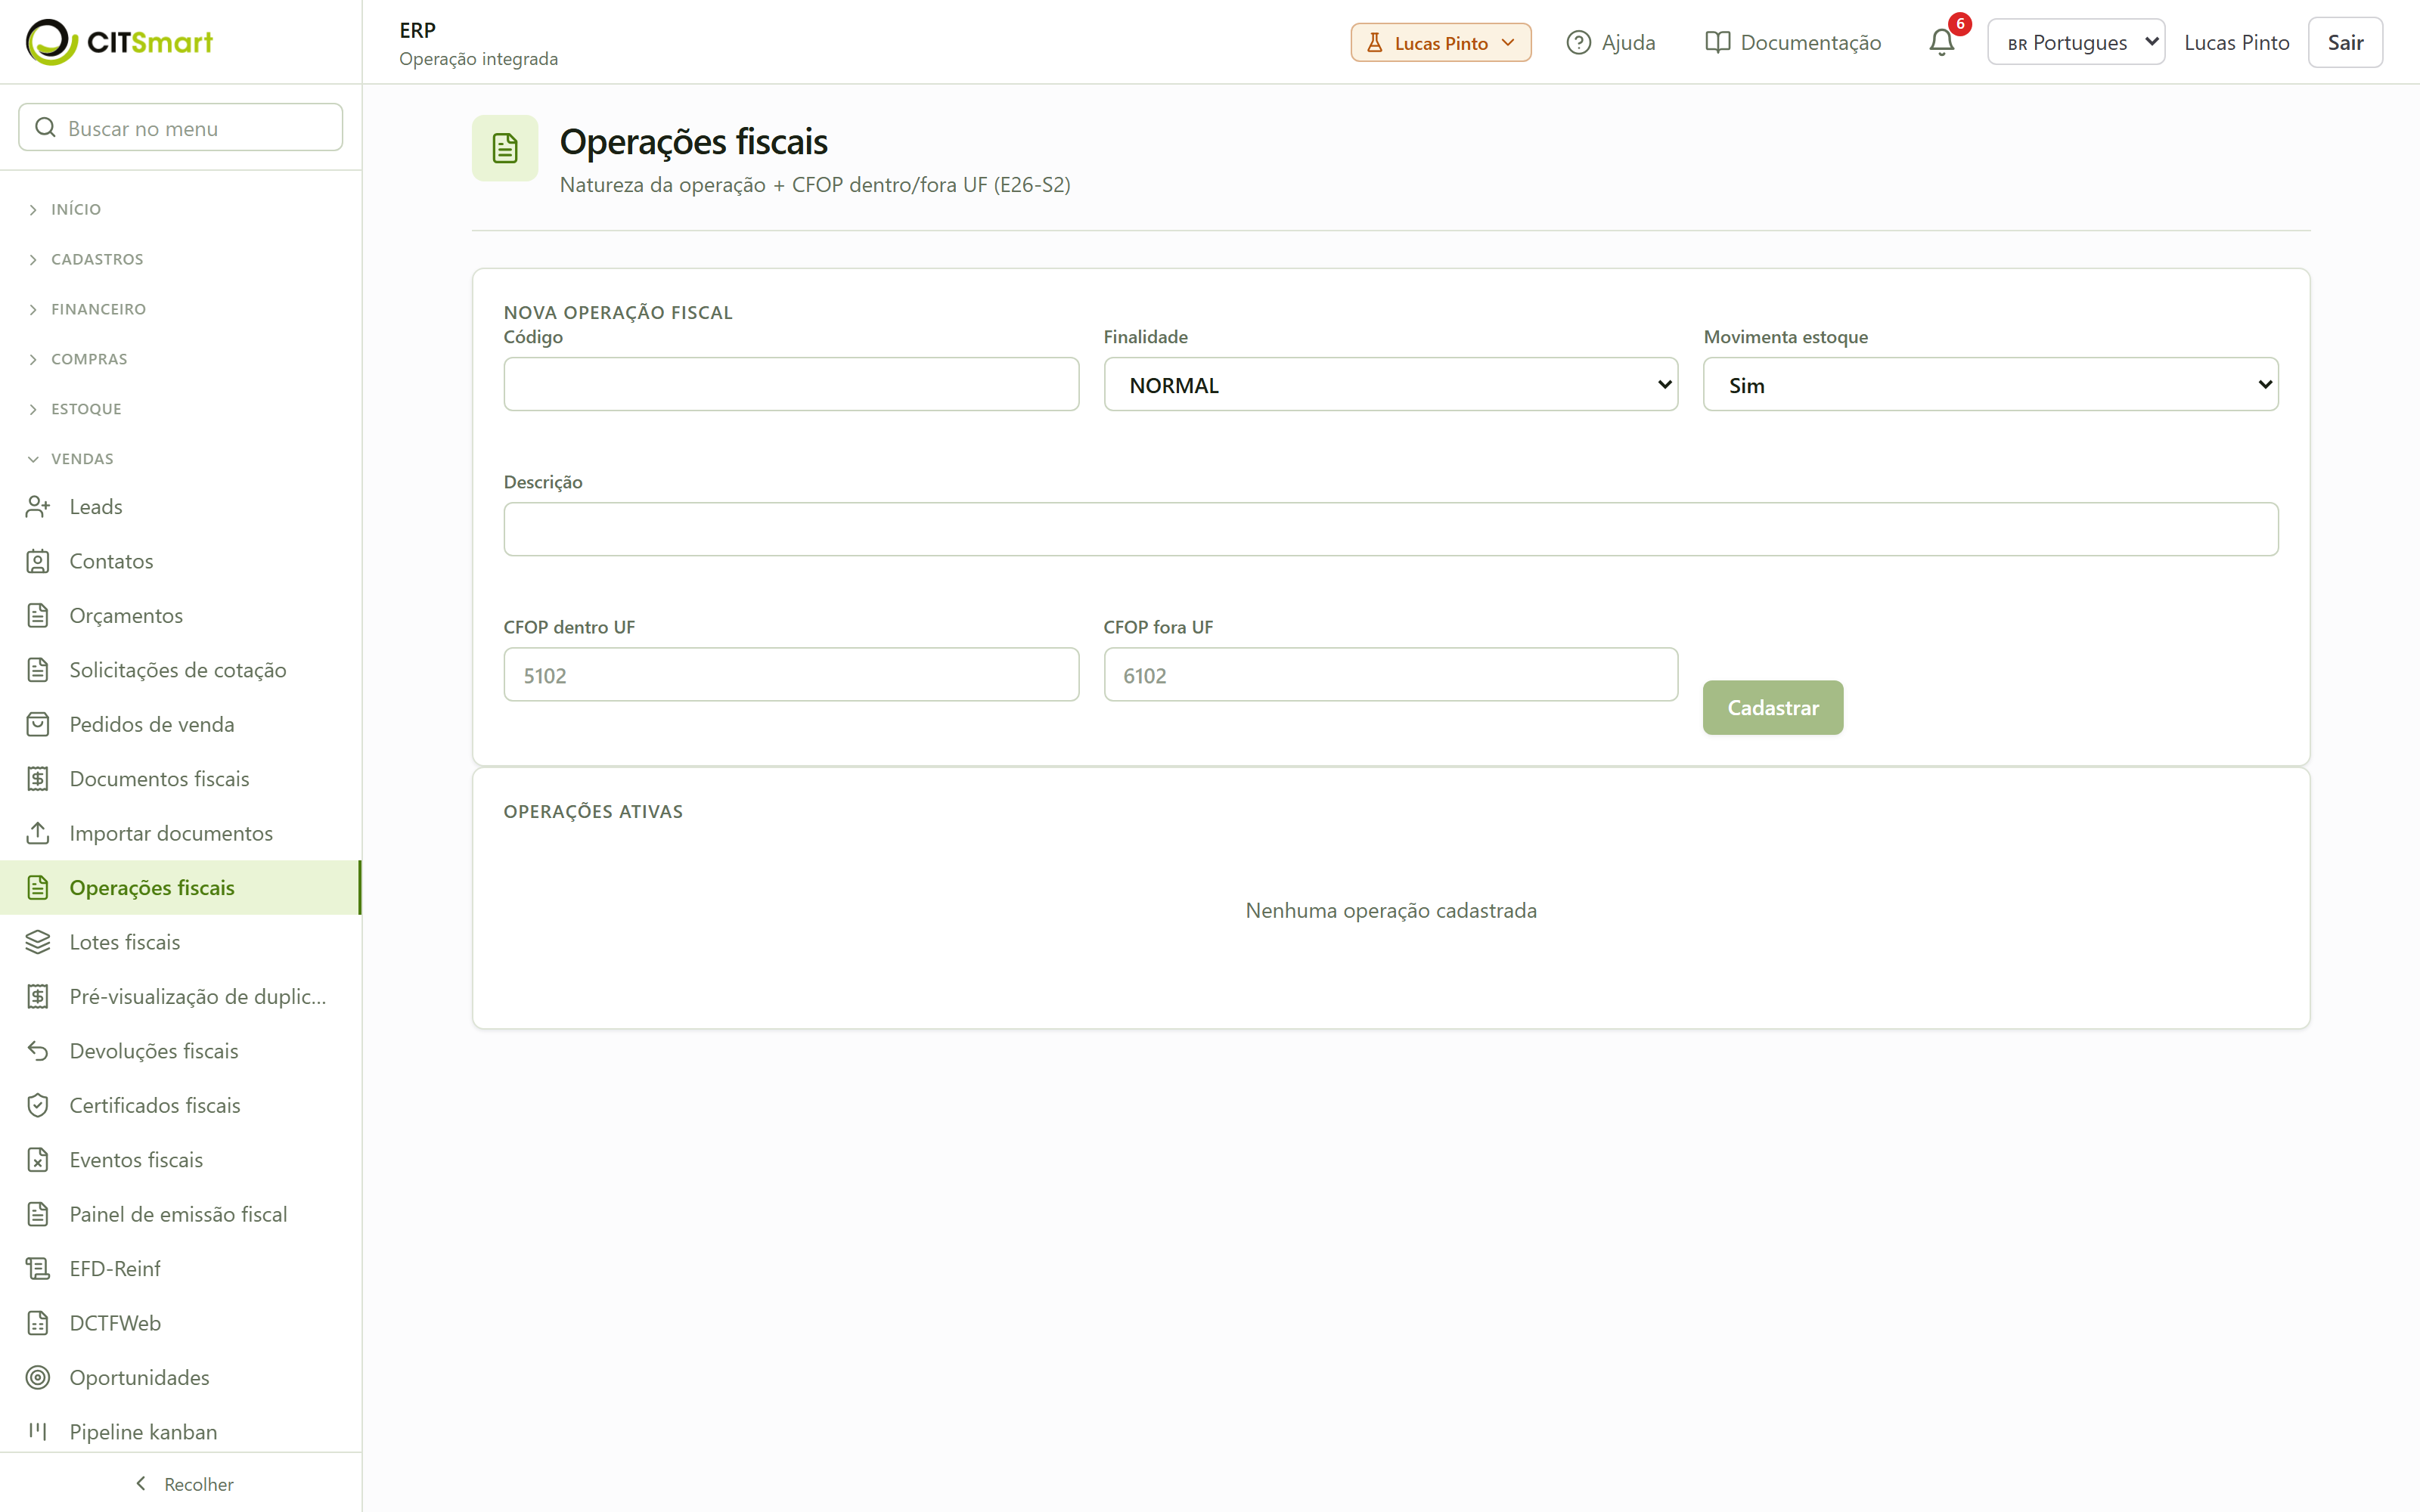Screen dimensions: 2420x1512
Task: Click the Orçamentos document icon
Action: click(38, 616)
